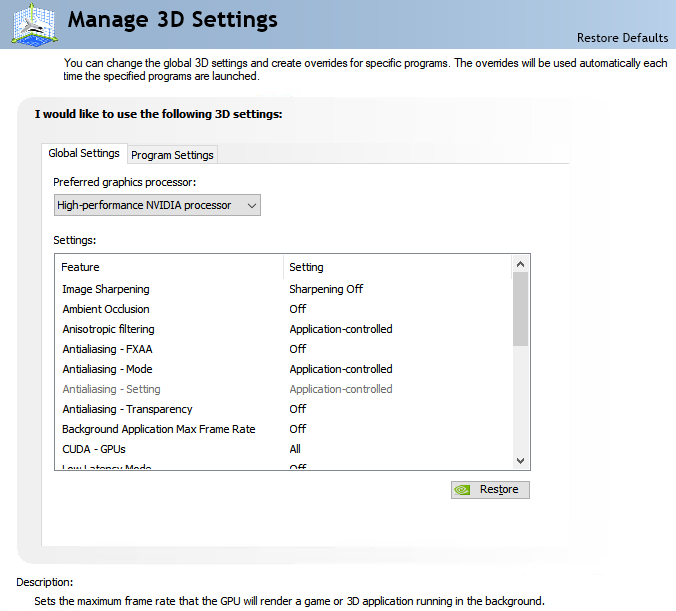Open the Preferred graphics processor dropdown
The image size is (676, 611).
pyautogui.click(x=157, y=205)
